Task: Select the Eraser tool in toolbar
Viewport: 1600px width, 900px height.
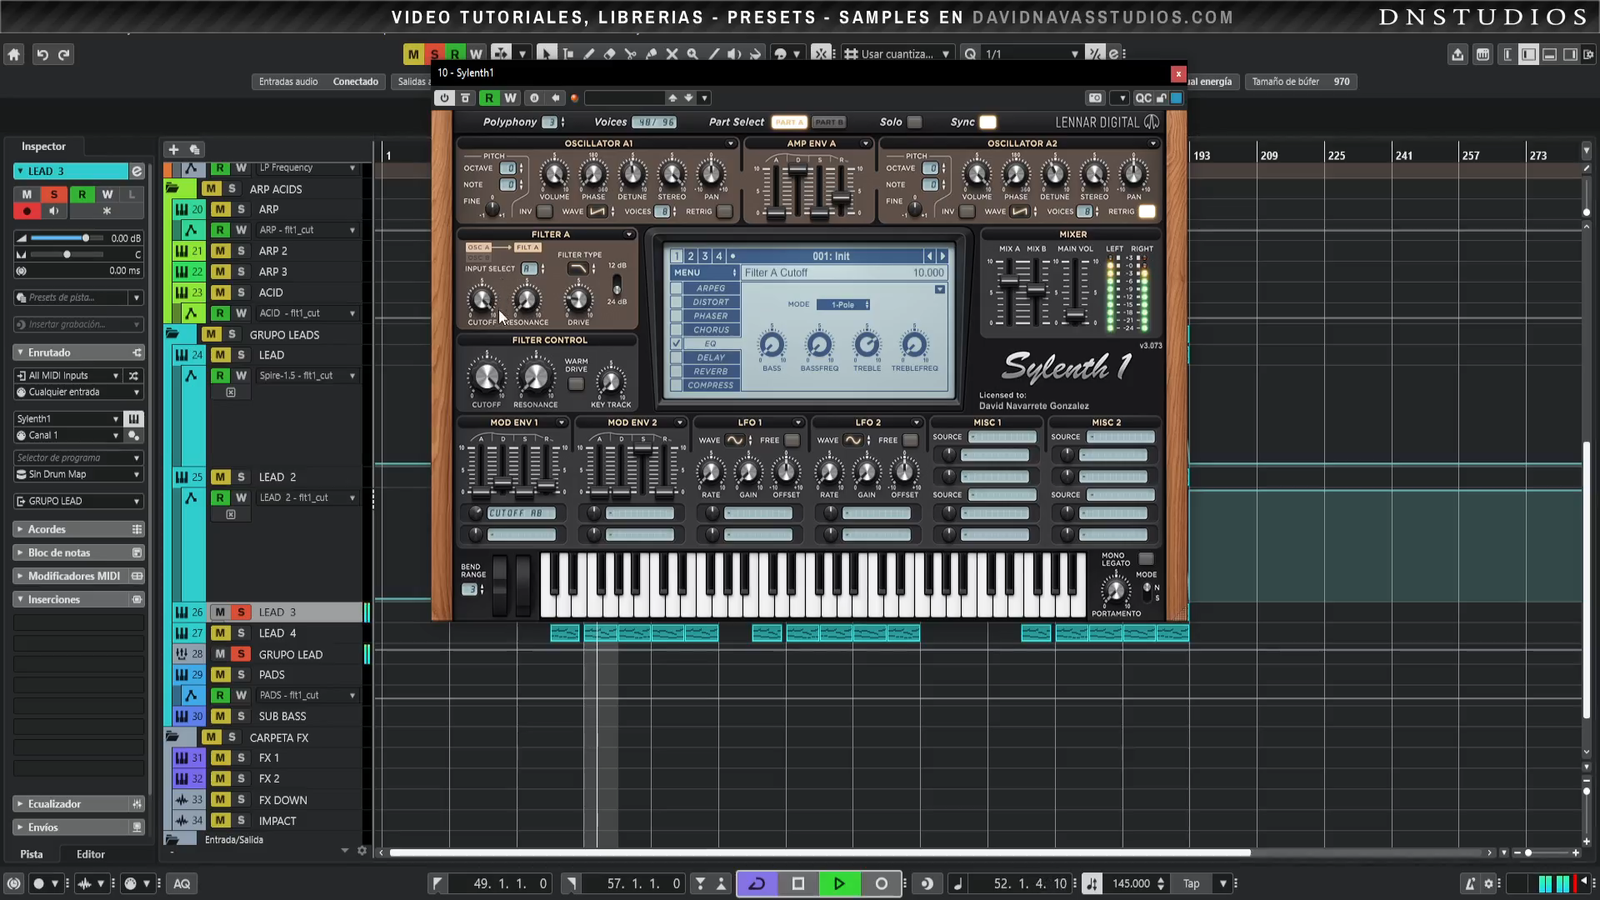Action: coord(609,54)
